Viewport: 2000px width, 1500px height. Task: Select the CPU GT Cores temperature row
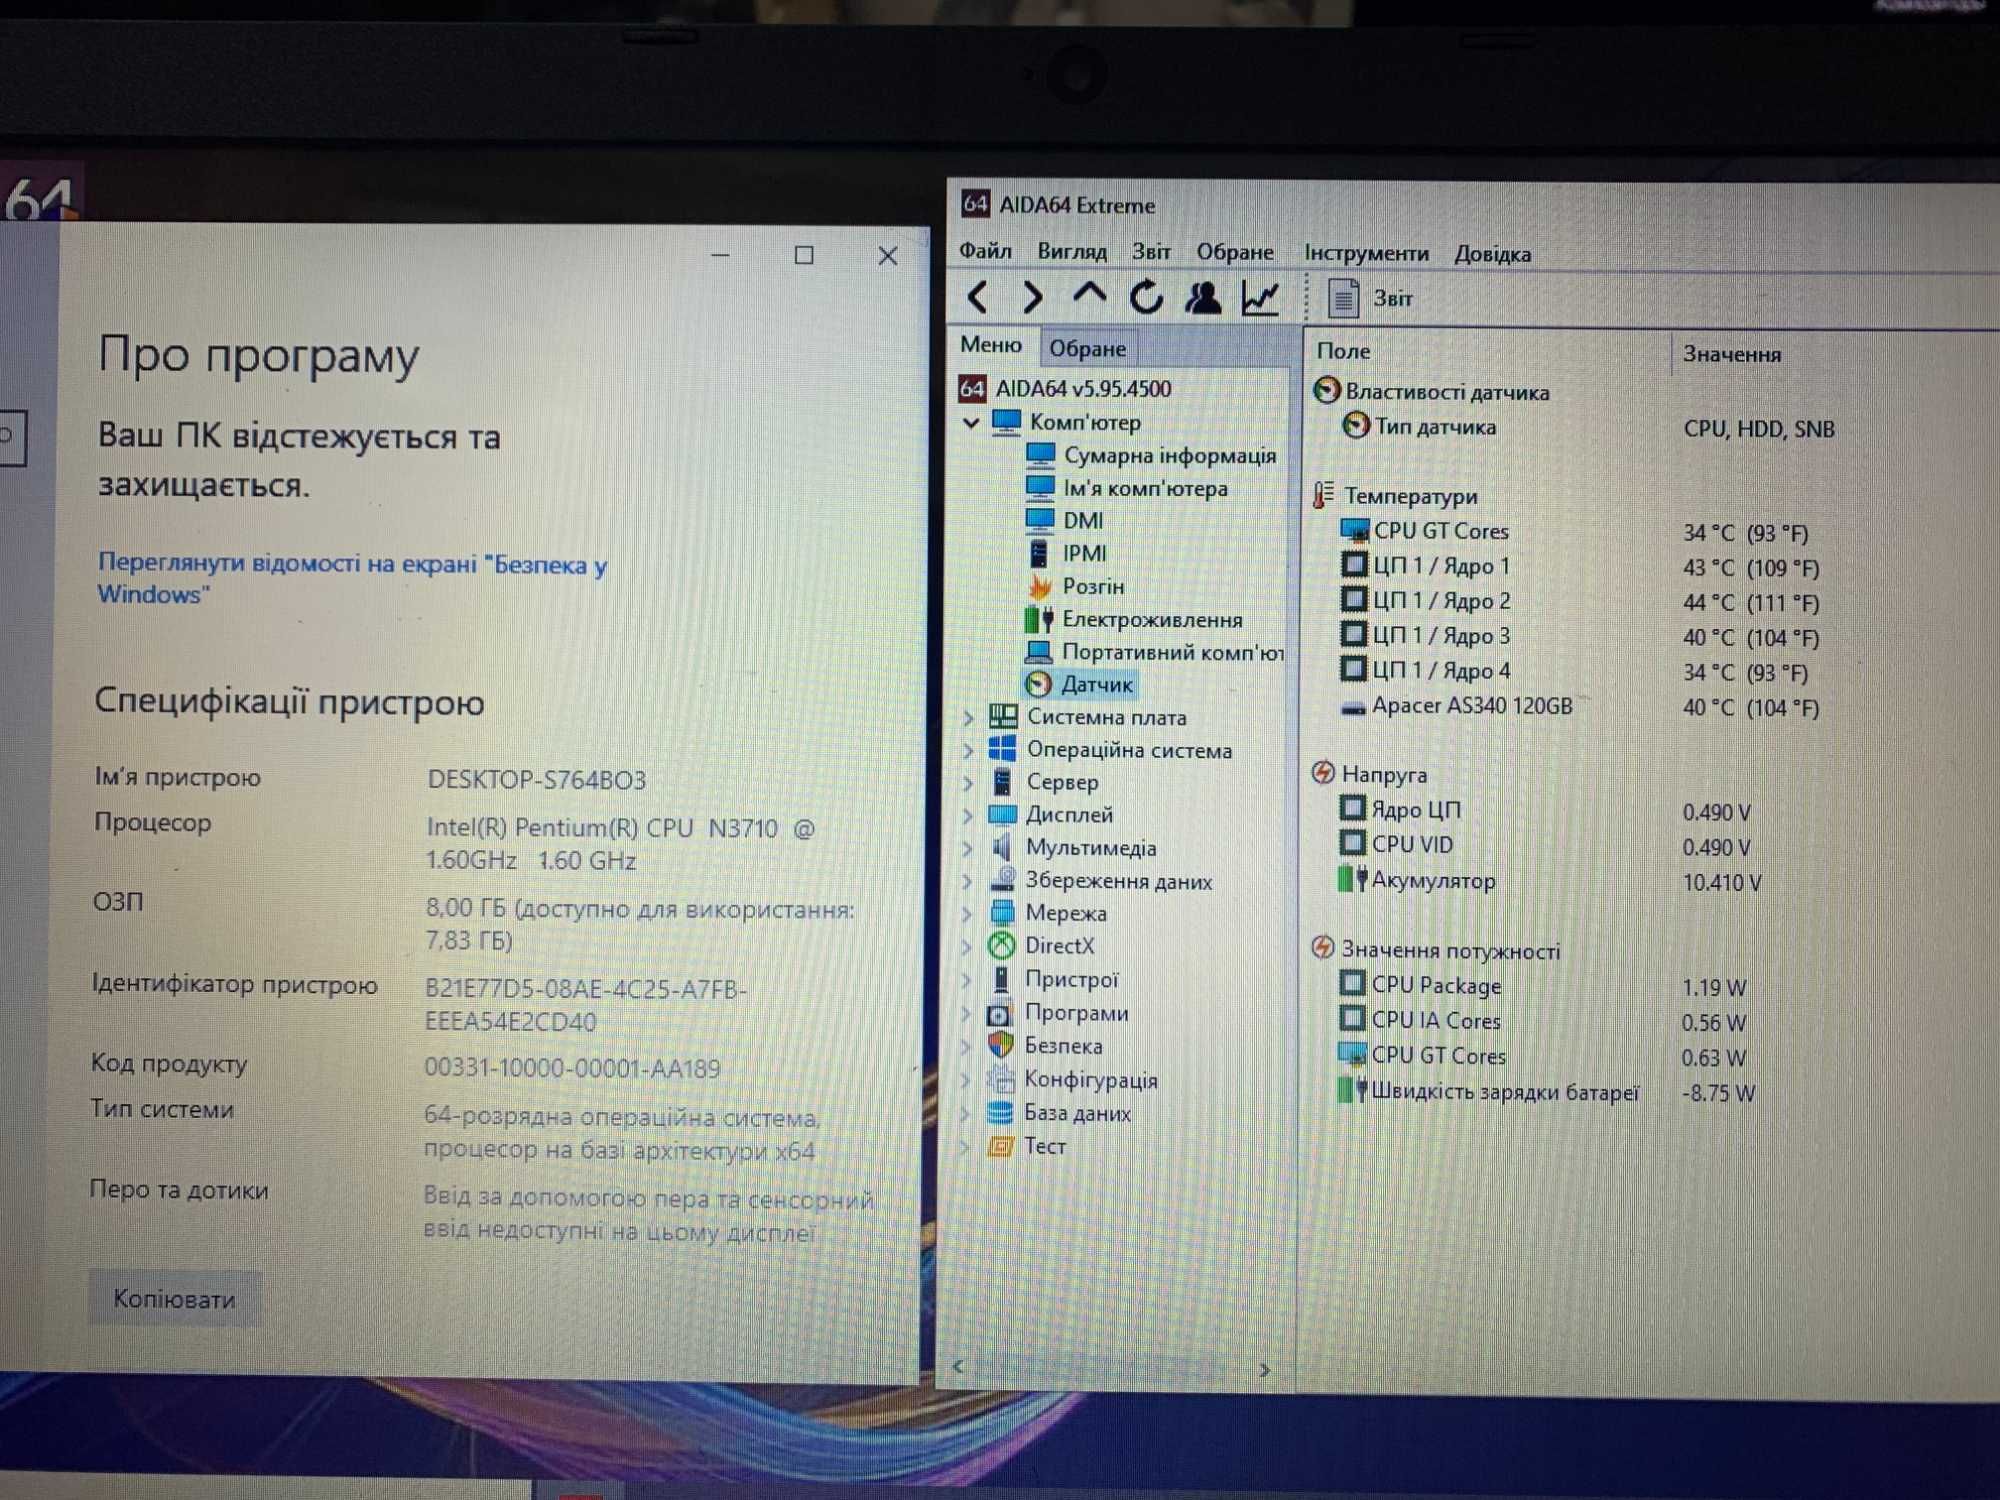[1575, 532]
